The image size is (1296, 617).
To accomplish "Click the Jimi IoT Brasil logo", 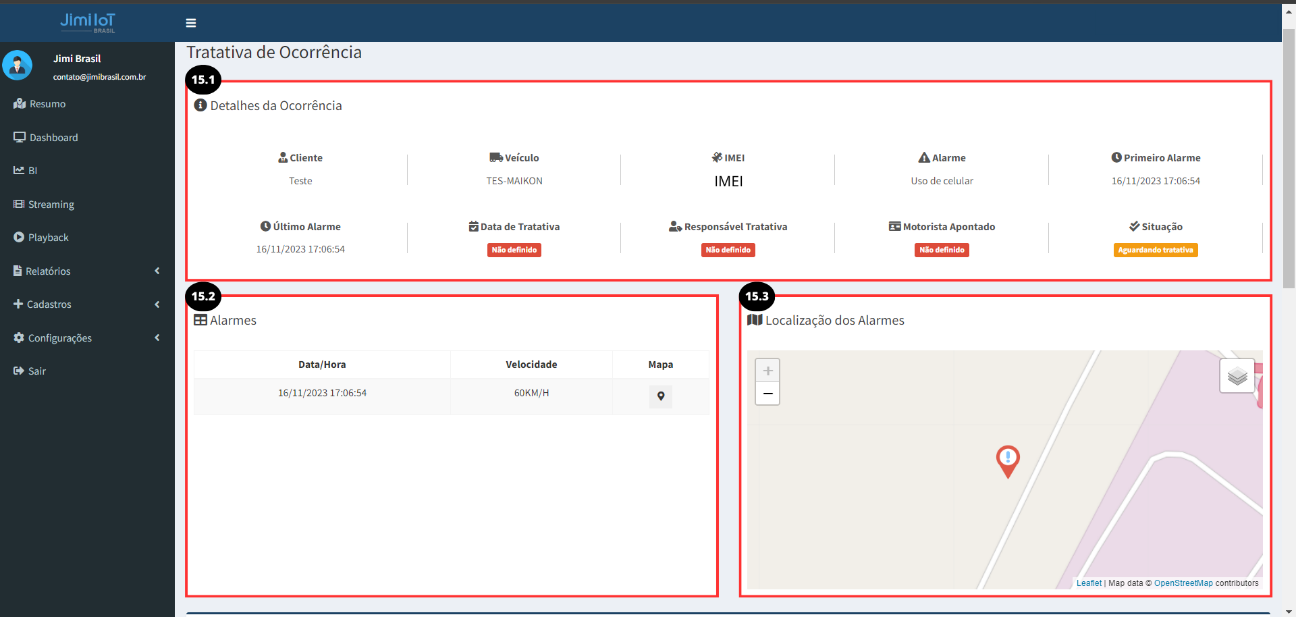I will pyautogui.click(x=87, y=22).
